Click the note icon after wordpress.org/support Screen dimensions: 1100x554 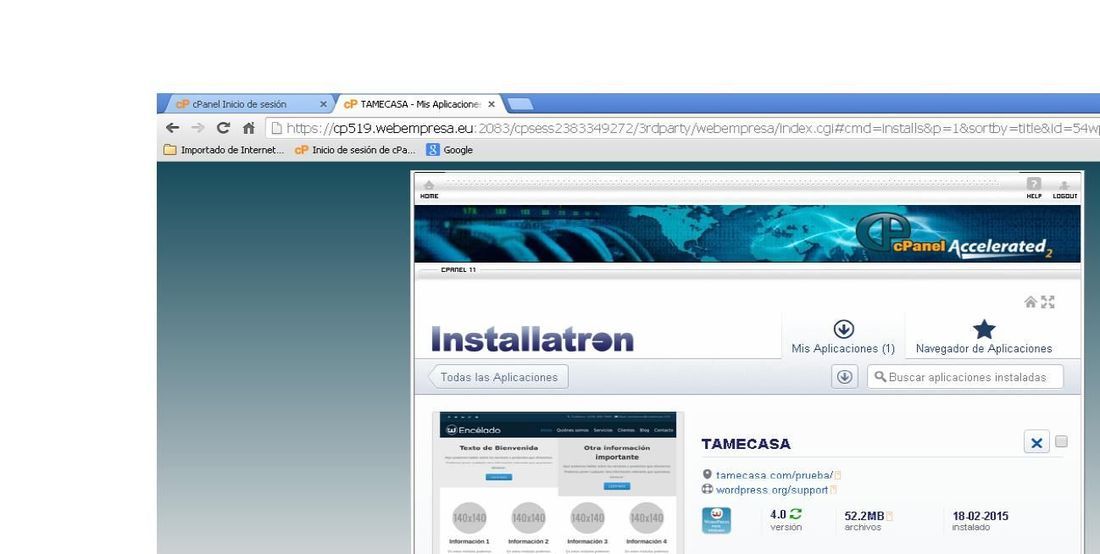(x=833, y=490)
